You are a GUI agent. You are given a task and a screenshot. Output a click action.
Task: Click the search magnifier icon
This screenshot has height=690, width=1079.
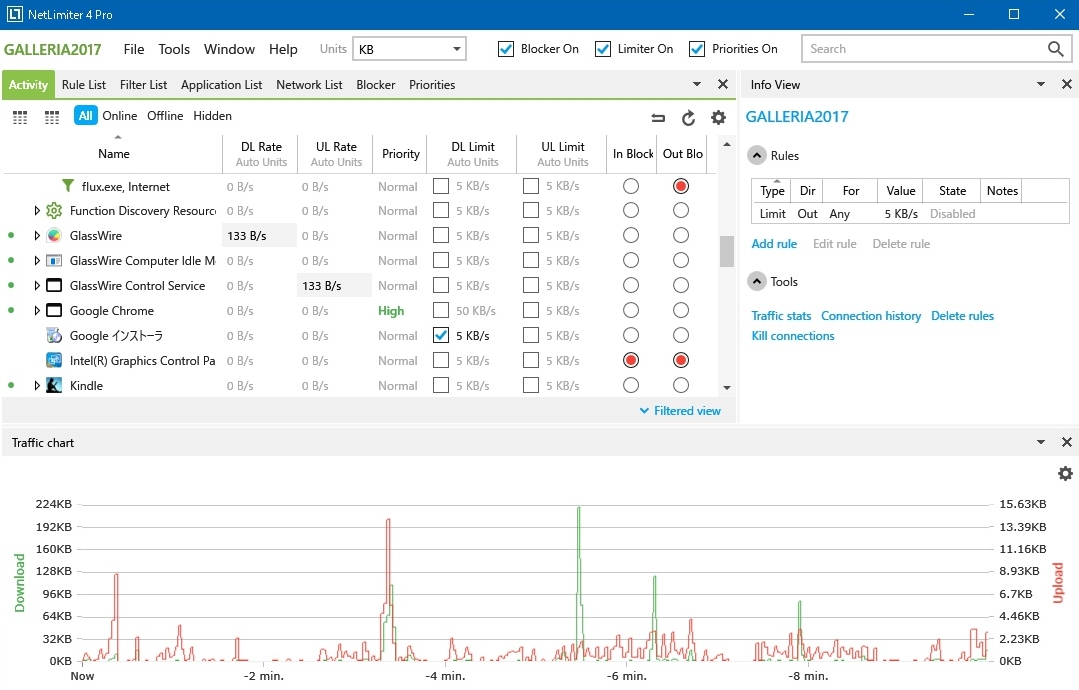[1055, 49]
